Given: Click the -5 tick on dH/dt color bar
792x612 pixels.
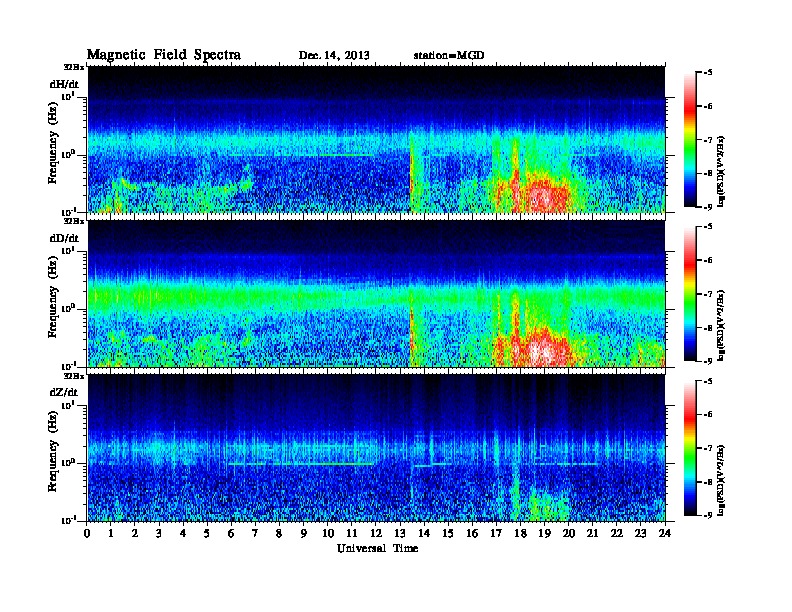Looking at the screenshot, I should coord(708,73).
